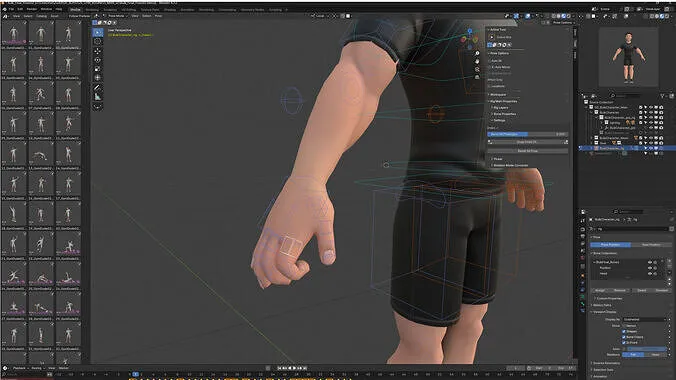The image size is (676, 380).
Task: Toggle eye icon for top outliner collection
Action: (651, 107)
